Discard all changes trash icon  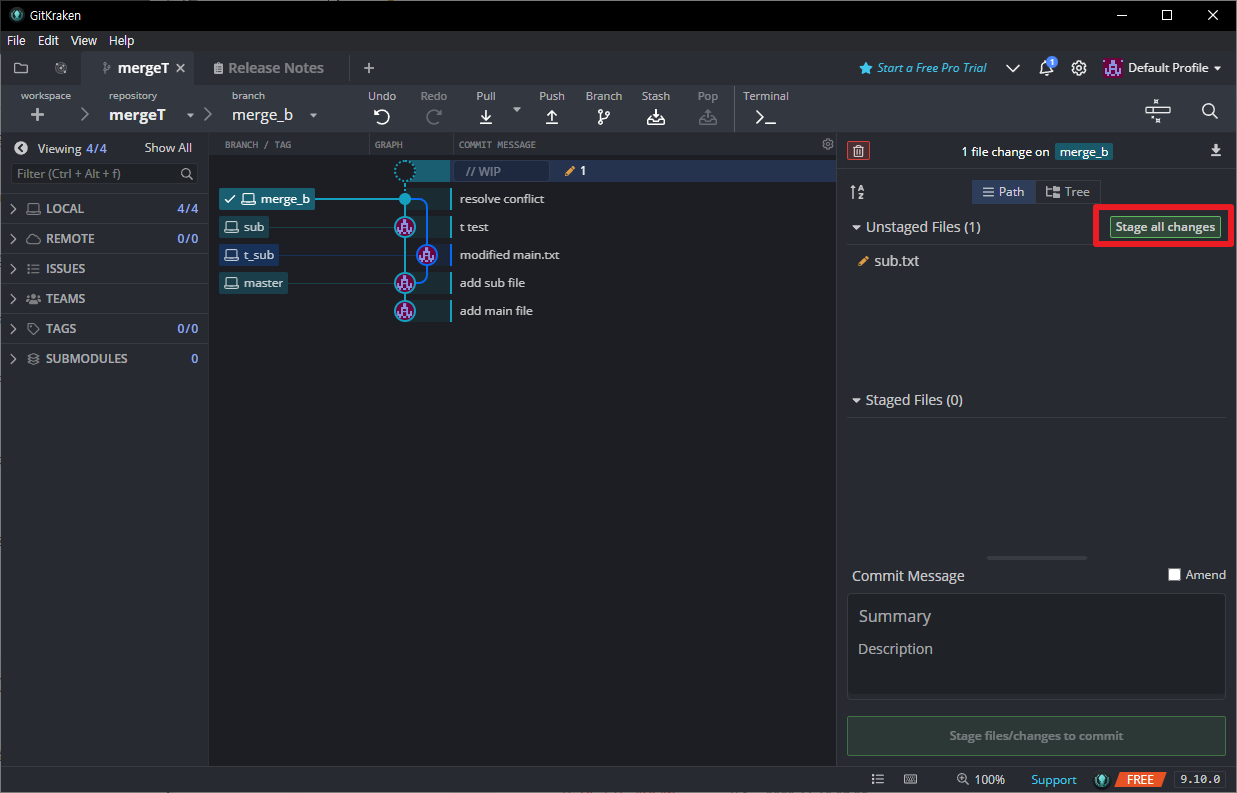(858, 151)
